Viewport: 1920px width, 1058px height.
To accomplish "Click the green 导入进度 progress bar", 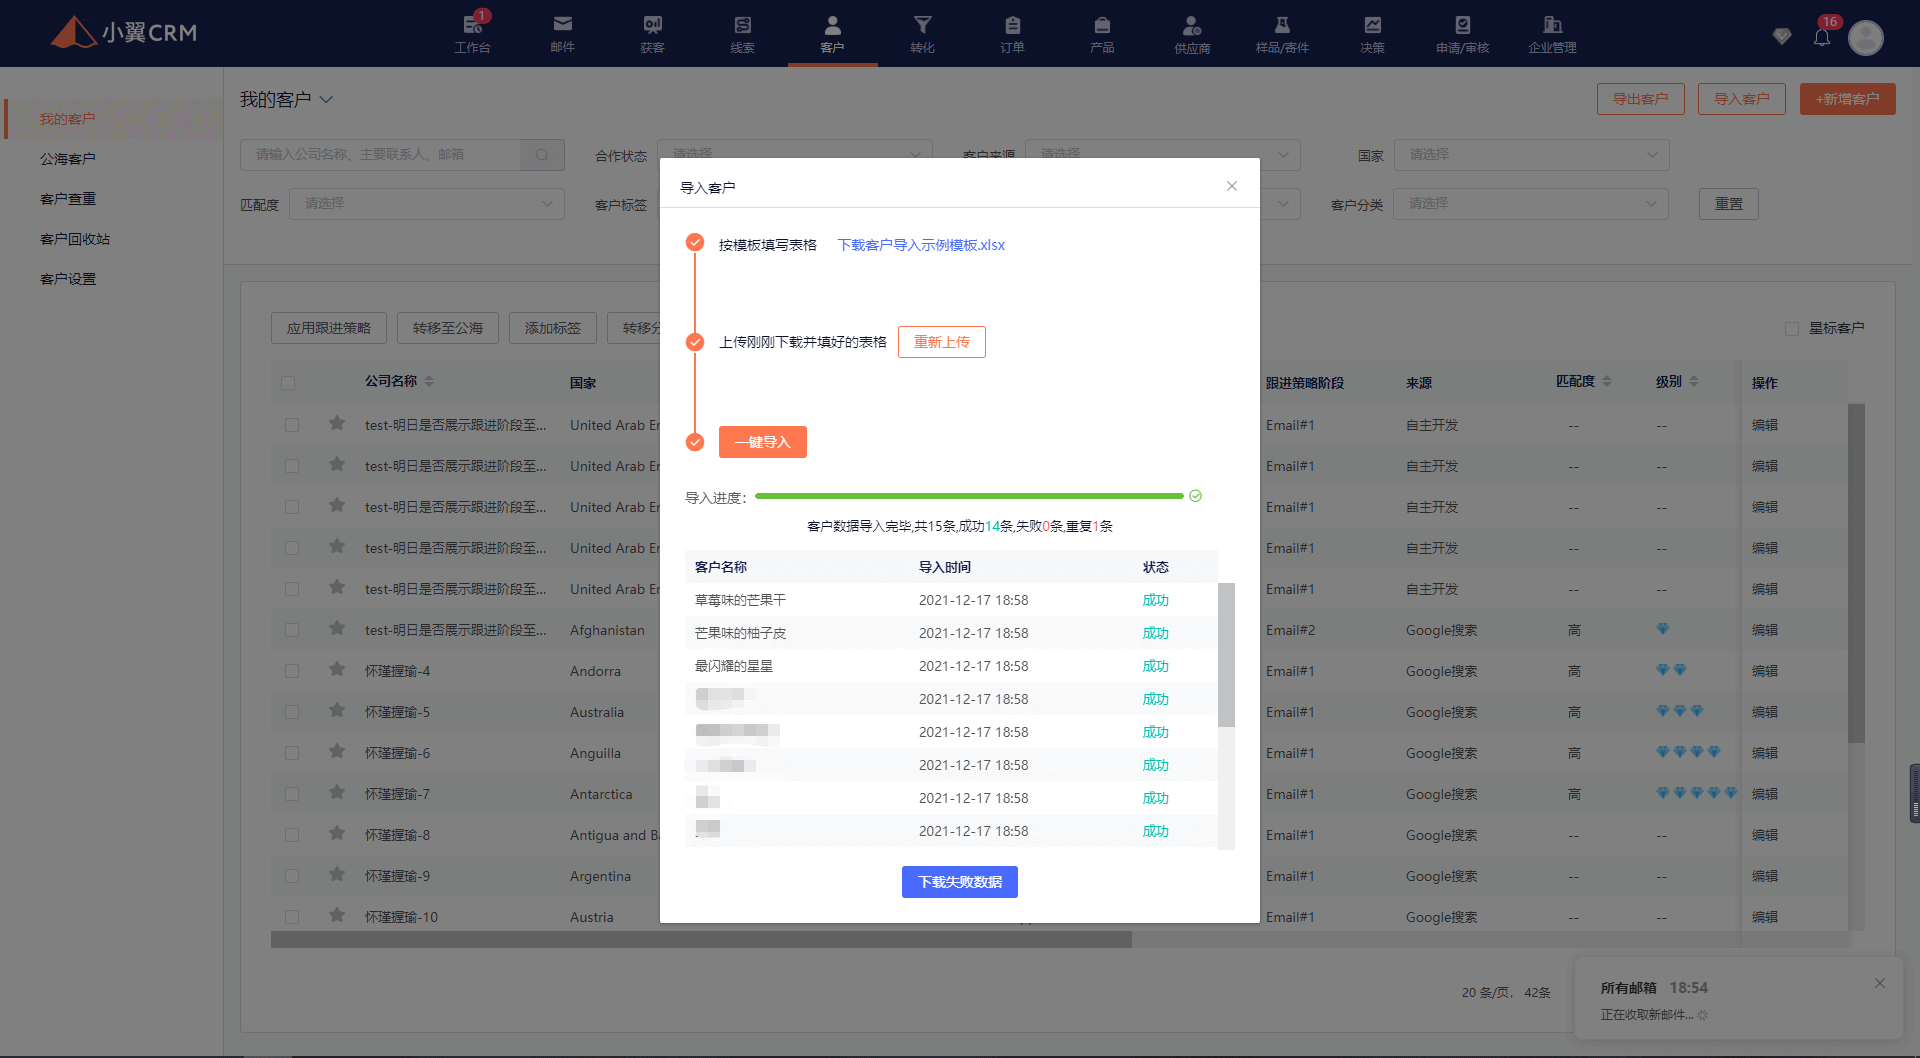I will coord(969,496).
